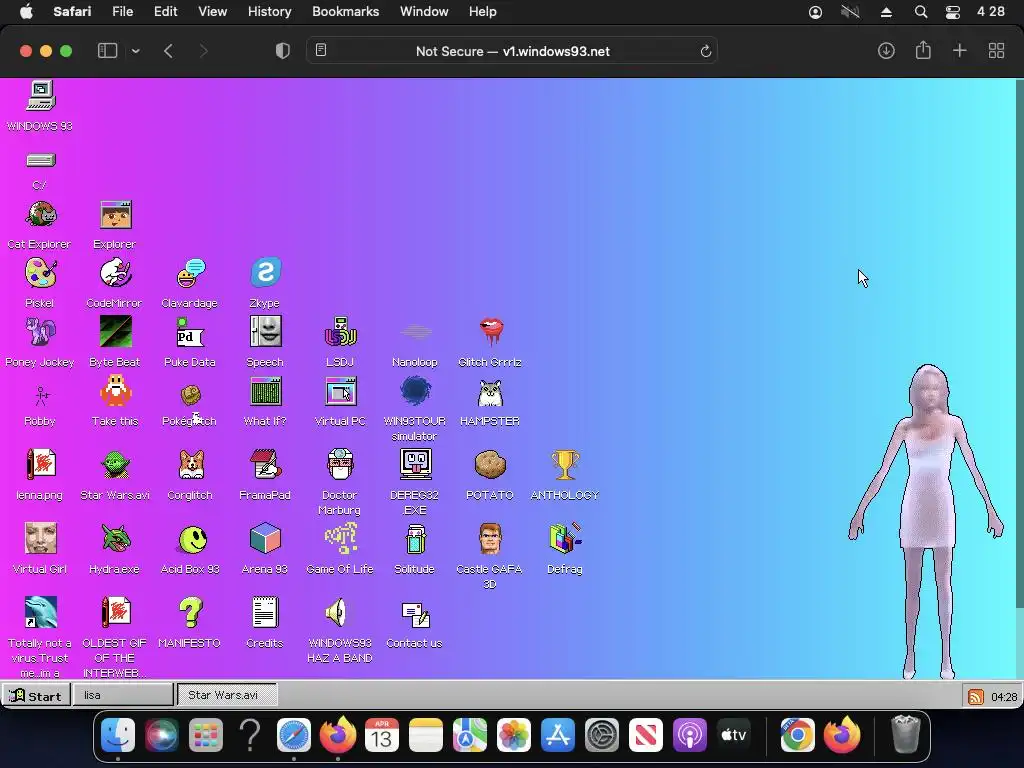Screen dimensions: 1024x768
Task: Open the Take this icon
Action: point(116,392)
